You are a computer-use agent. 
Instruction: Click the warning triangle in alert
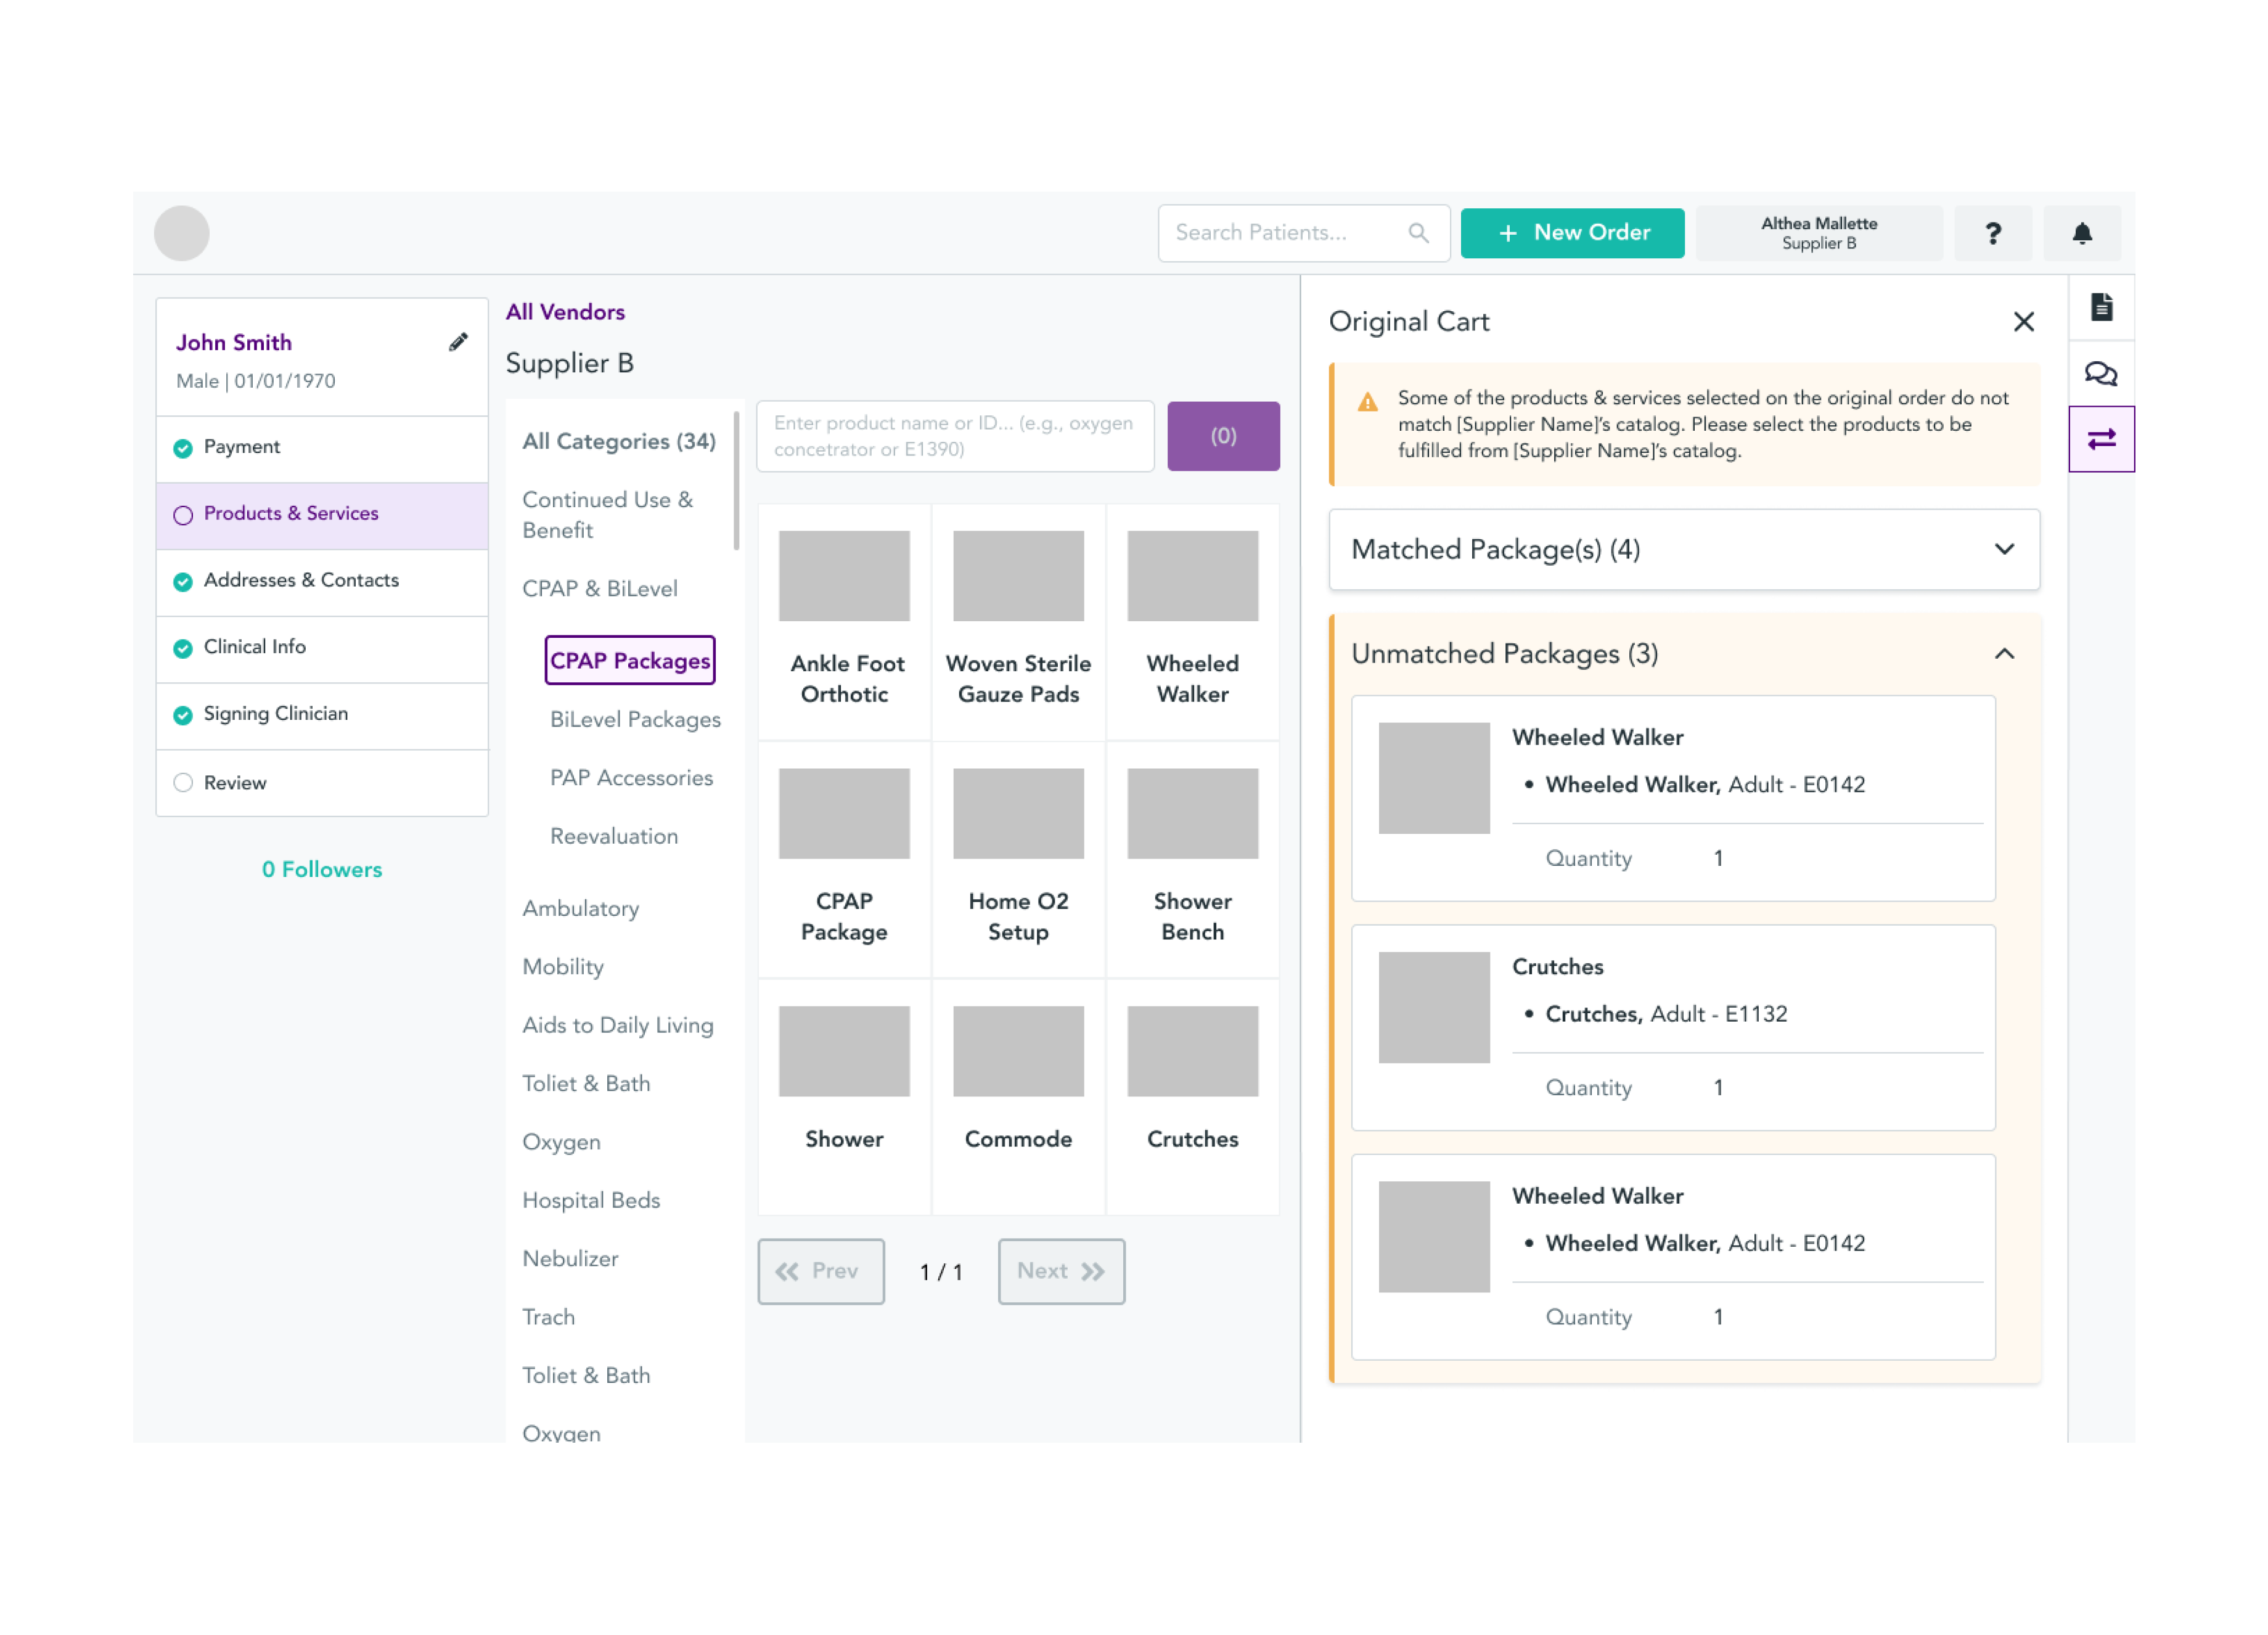pos(1367,403)
